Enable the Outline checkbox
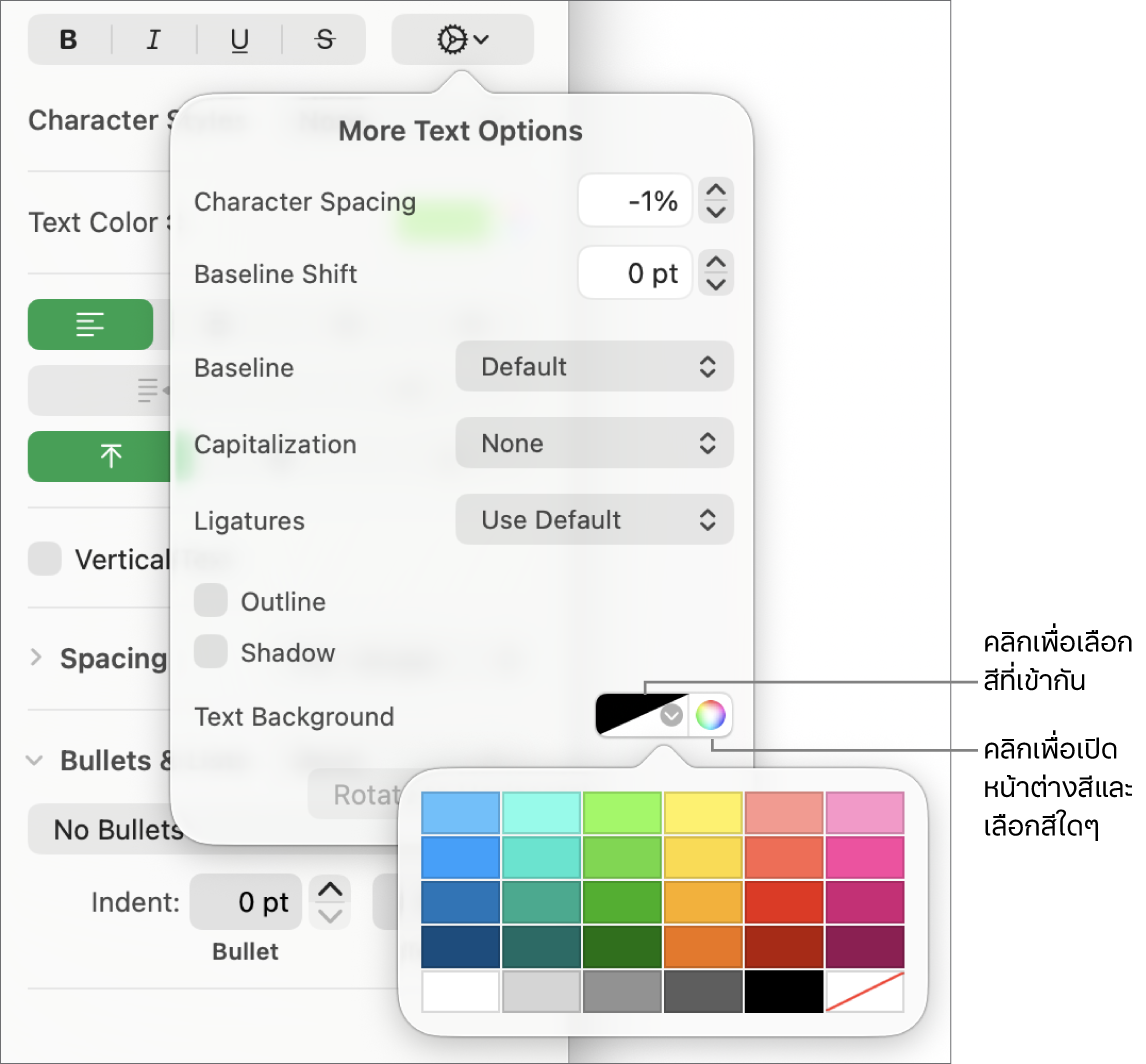Image resolution: width=1146 pixels, height=1064 pixels. point(211,601)
